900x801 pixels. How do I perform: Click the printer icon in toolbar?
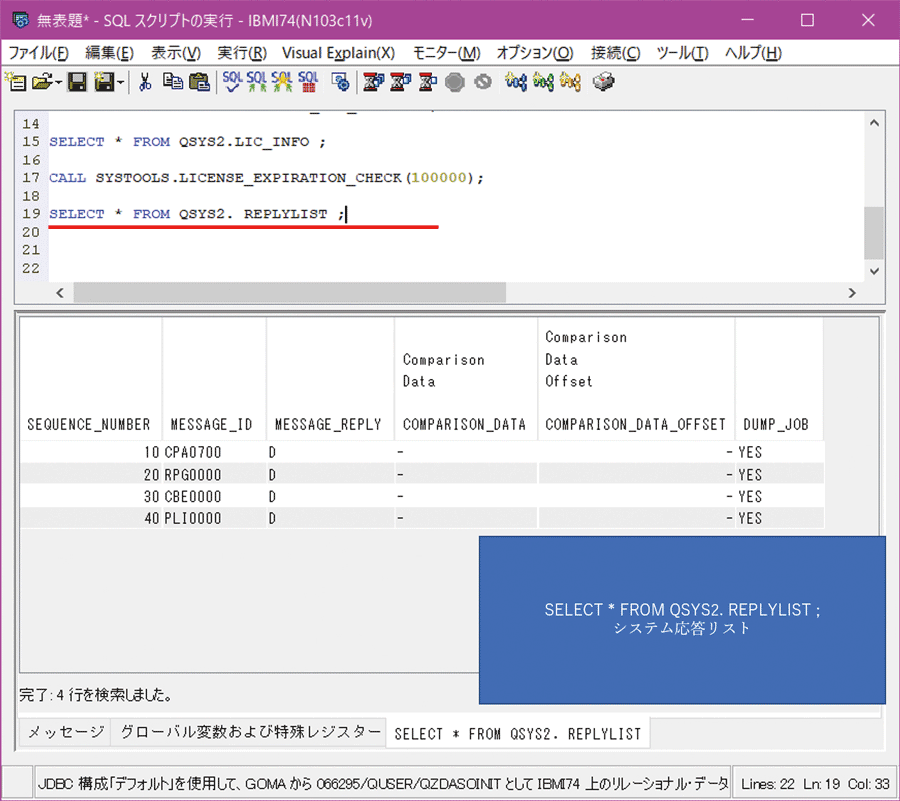pos(603,82)
